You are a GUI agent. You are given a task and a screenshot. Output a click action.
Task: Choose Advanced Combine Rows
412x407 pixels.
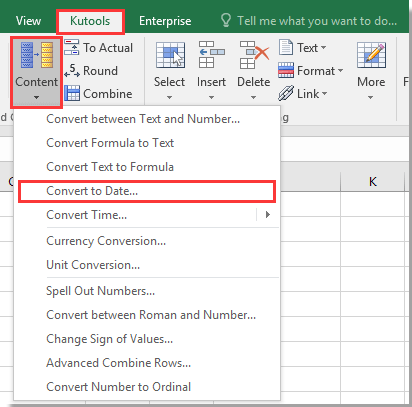(x=147, y=363)
